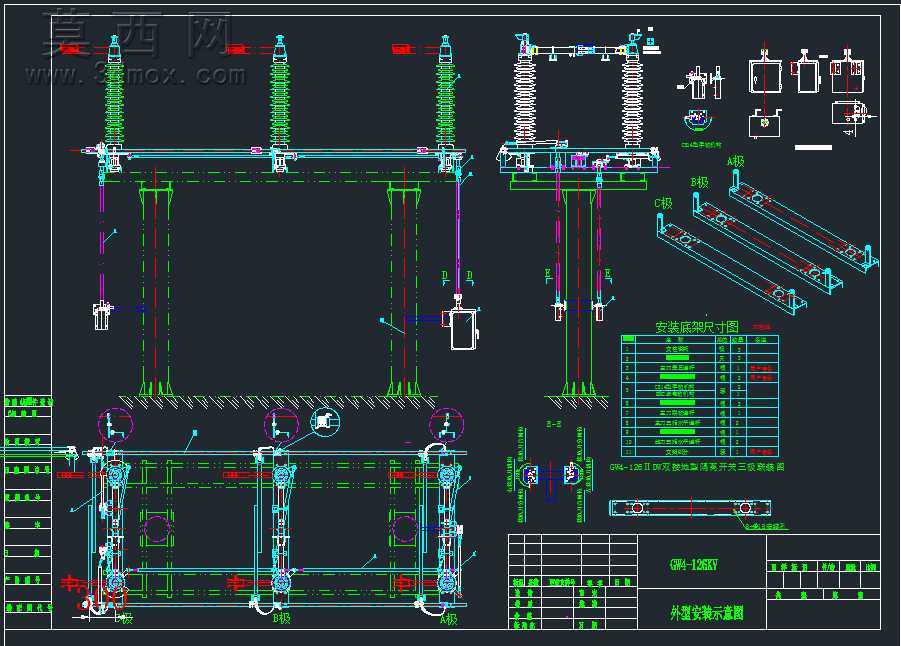
Task: Select the operating mechanism box on the right column
Action: click(x=464, y=329)
